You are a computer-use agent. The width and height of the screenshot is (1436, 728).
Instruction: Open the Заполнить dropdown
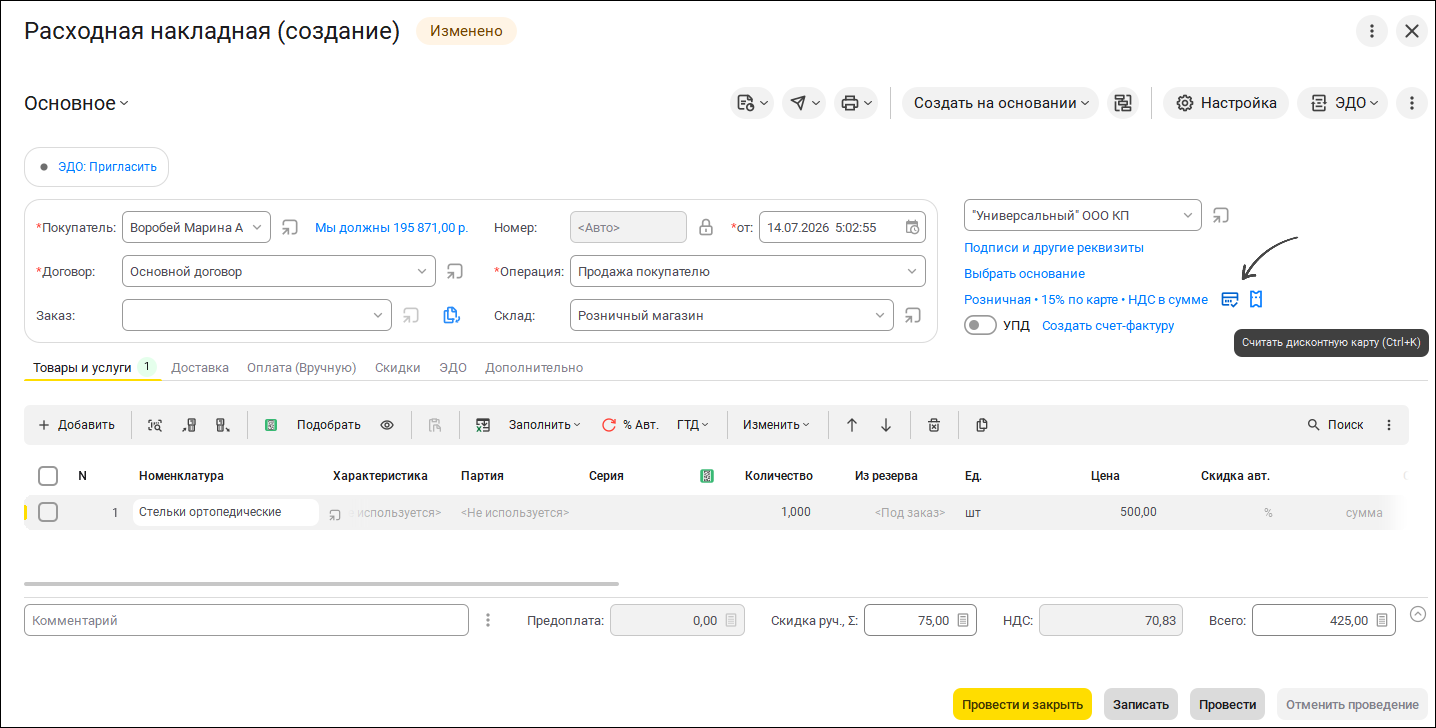click(x=545, y=425)
